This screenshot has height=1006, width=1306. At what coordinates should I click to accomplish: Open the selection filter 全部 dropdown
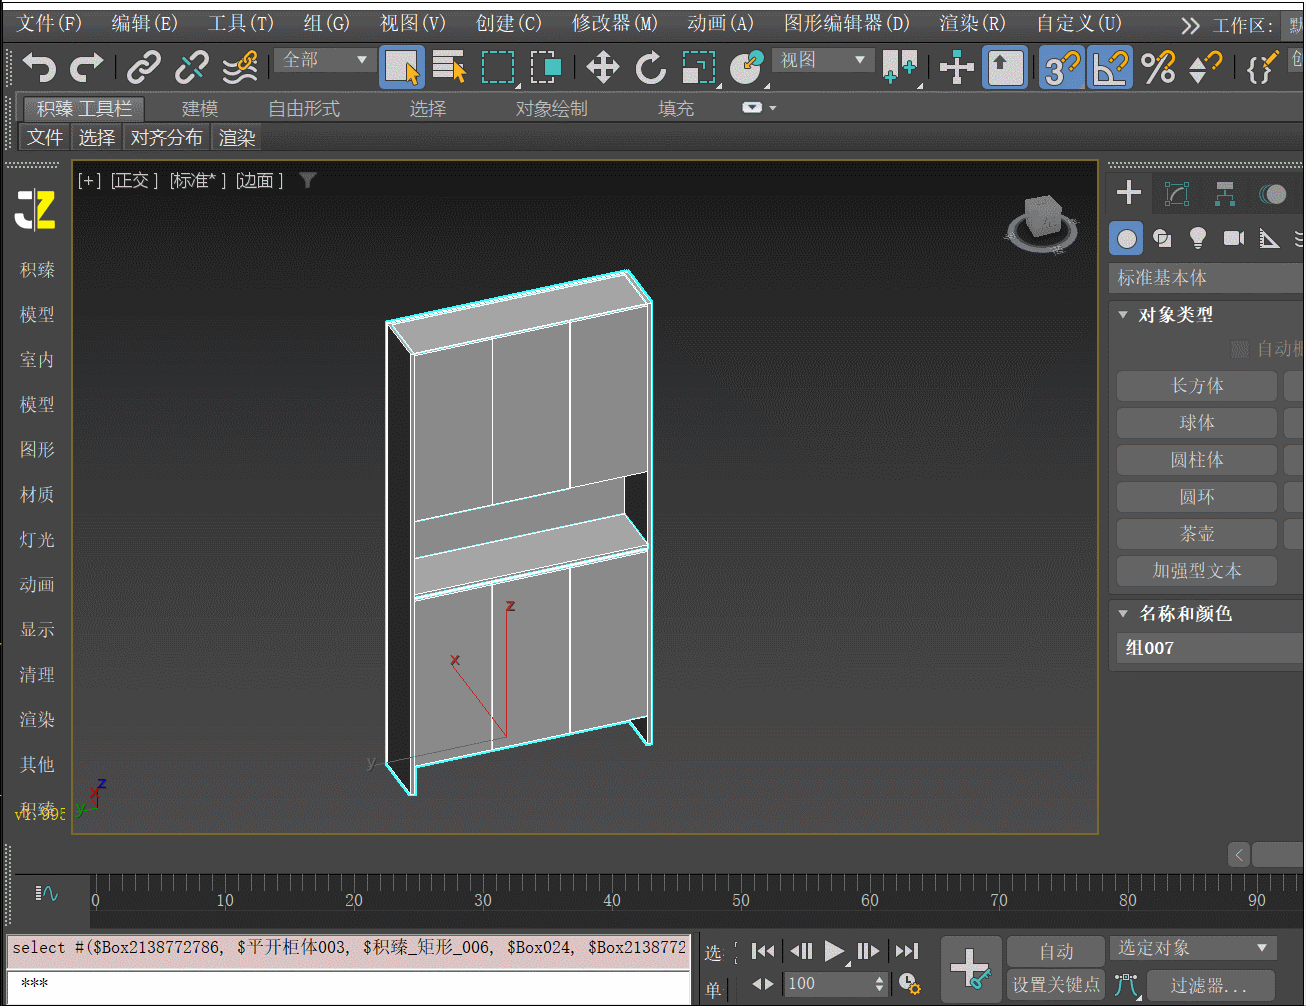pos(326,60)
